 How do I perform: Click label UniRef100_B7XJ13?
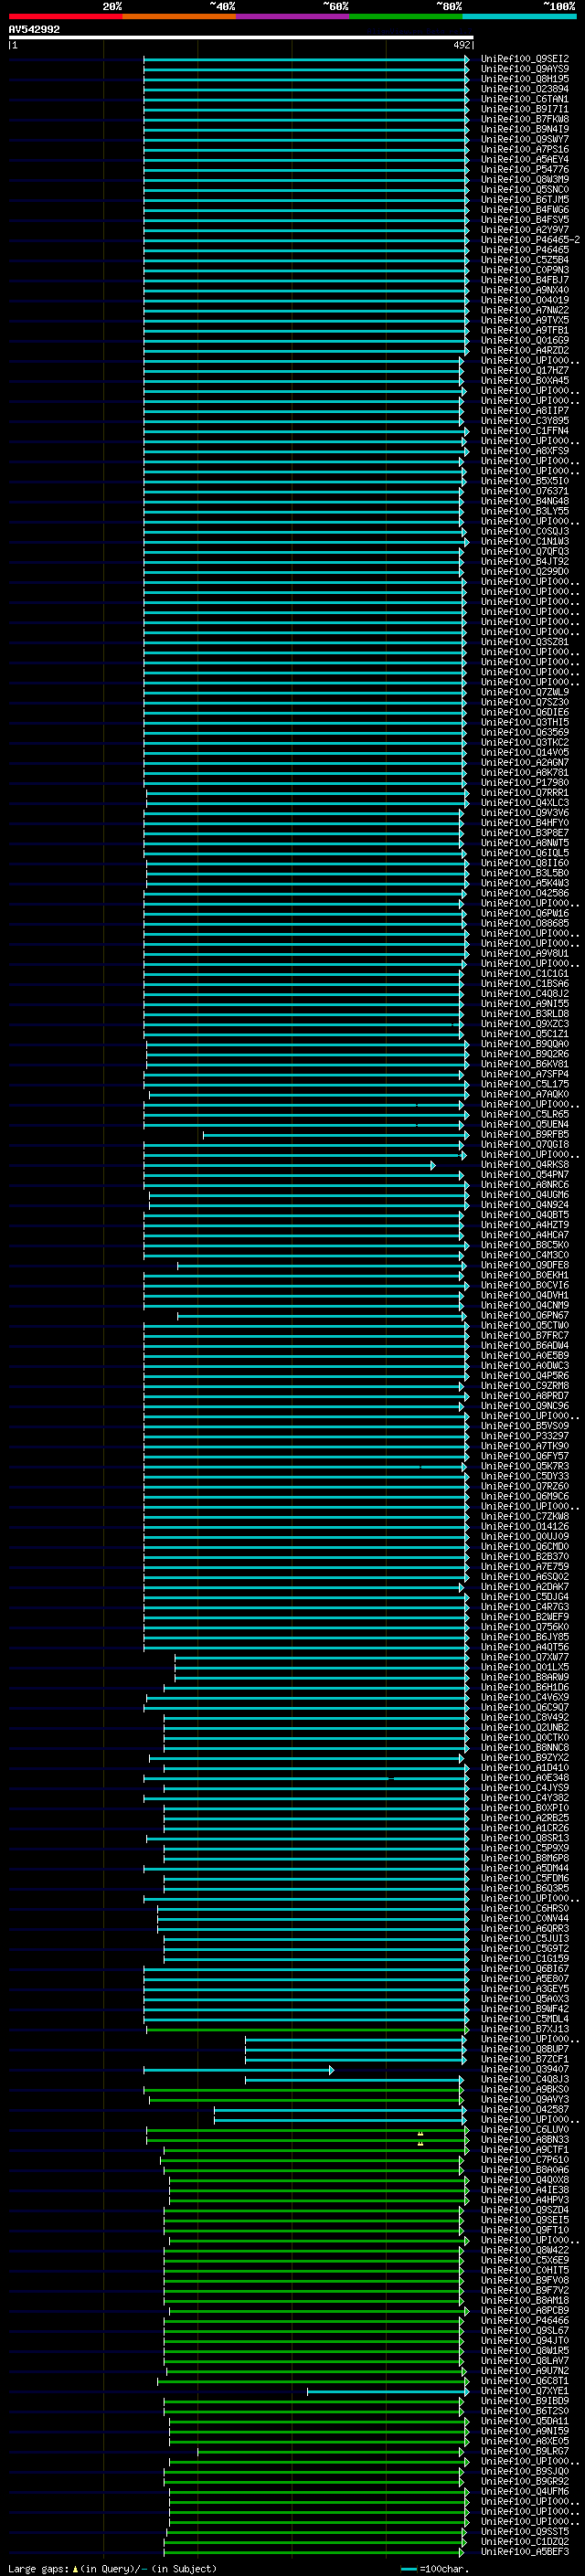pos(524,2029)
